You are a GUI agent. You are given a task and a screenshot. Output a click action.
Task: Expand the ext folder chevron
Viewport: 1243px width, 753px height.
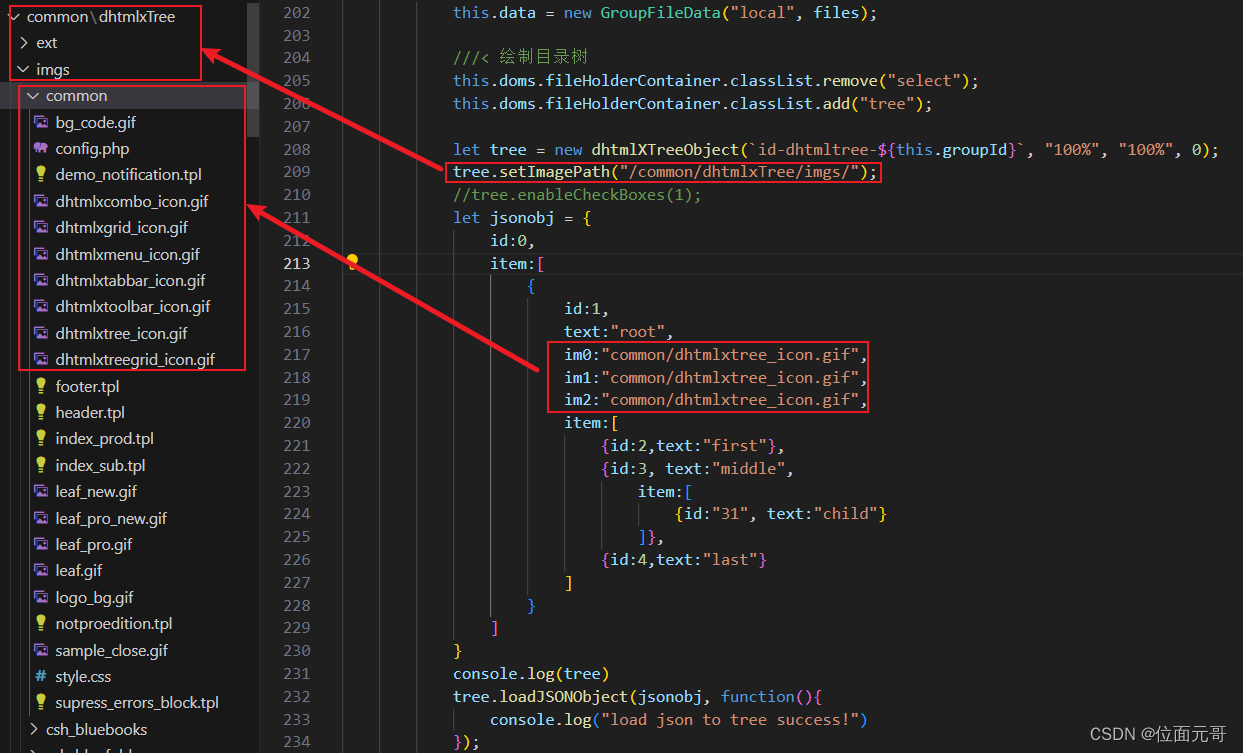(x=24, y=43)
